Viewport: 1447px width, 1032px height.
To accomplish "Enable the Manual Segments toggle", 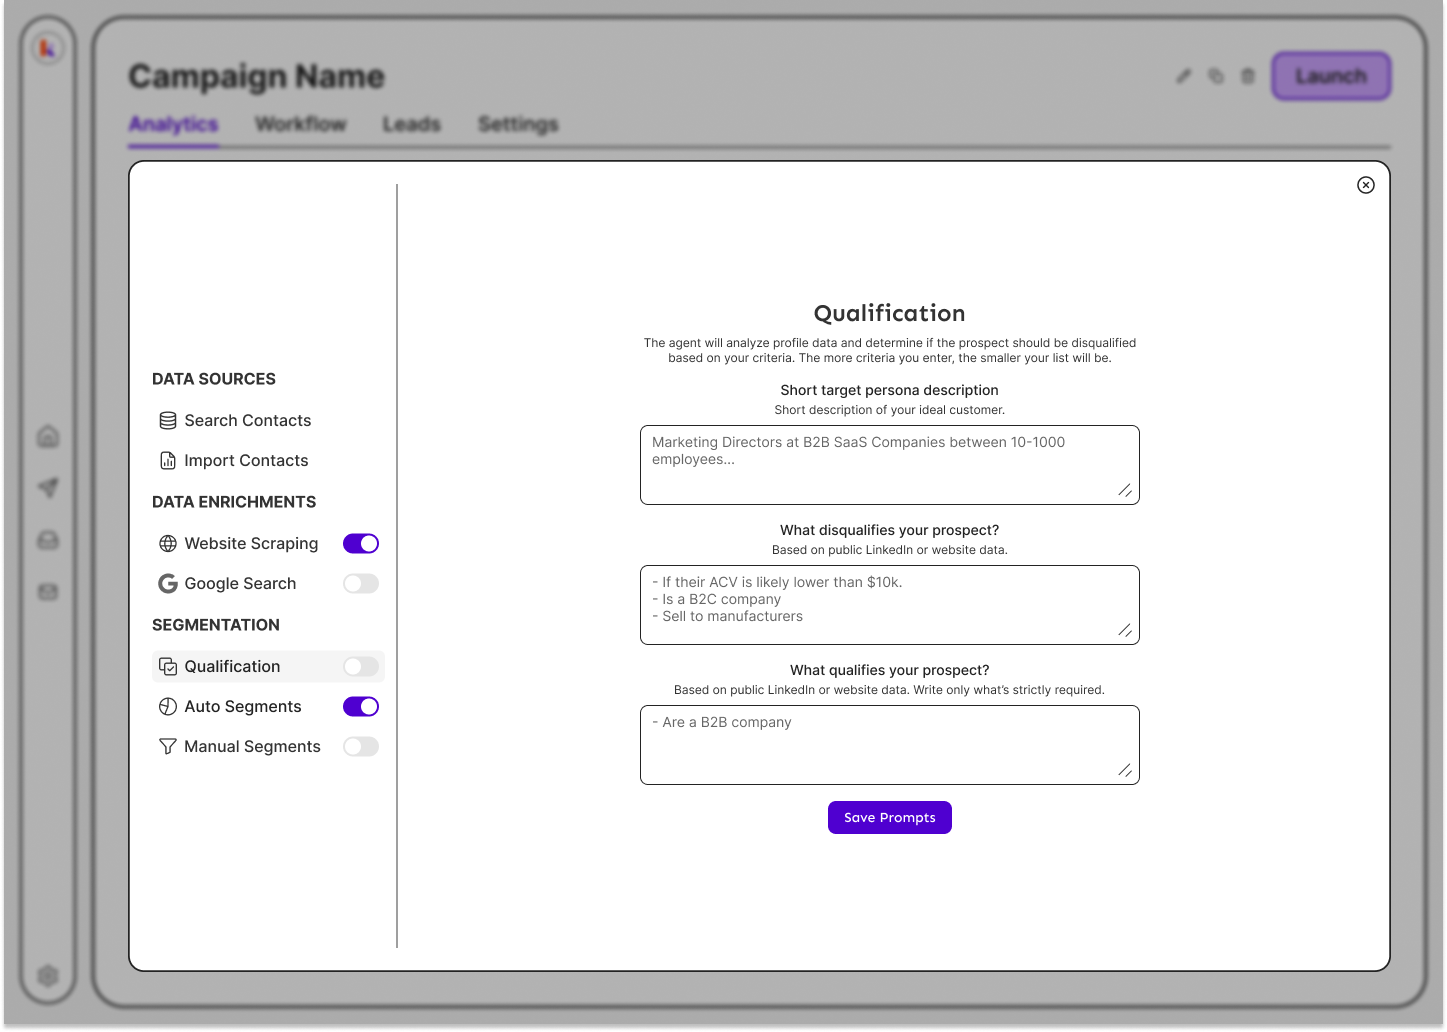I will click(x=361, y=747).
